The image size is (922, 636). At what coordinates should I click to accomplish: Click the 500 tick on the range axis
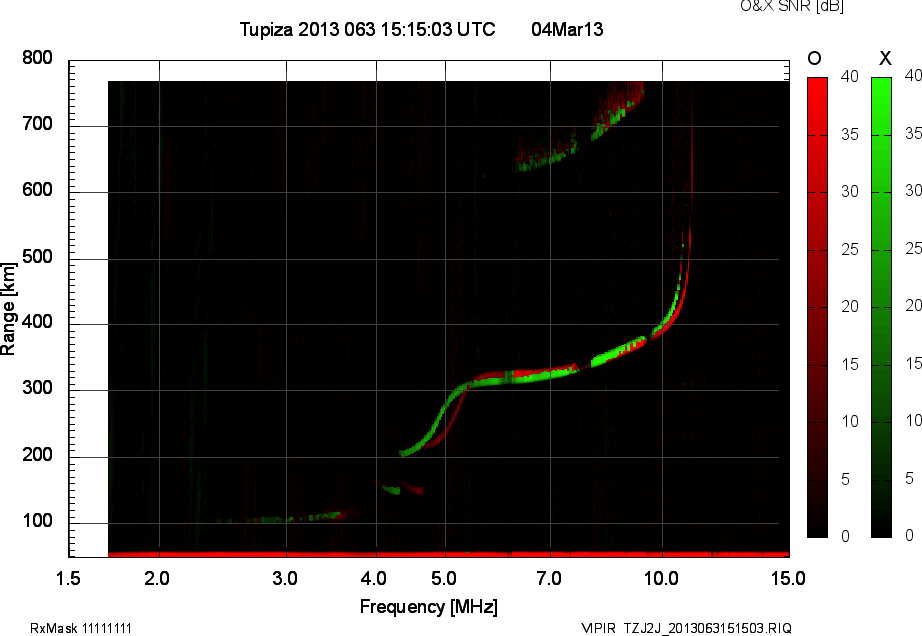pos(37,257)
